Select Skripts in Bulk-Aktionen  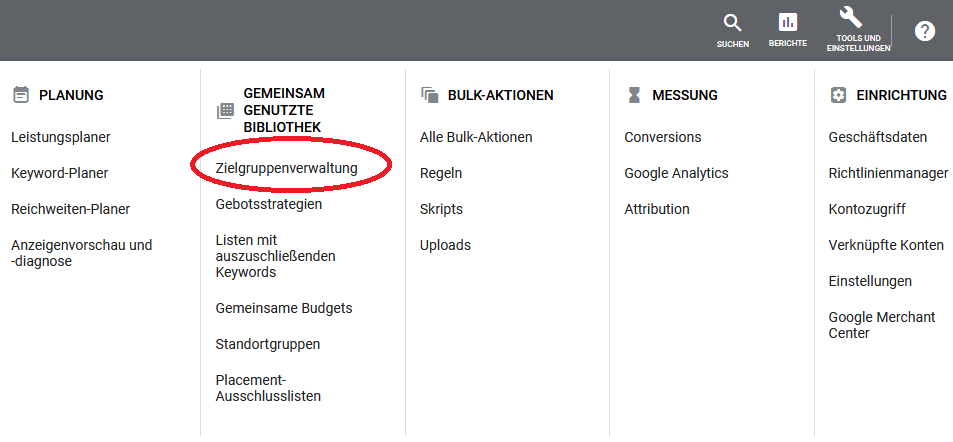point(441,209)
